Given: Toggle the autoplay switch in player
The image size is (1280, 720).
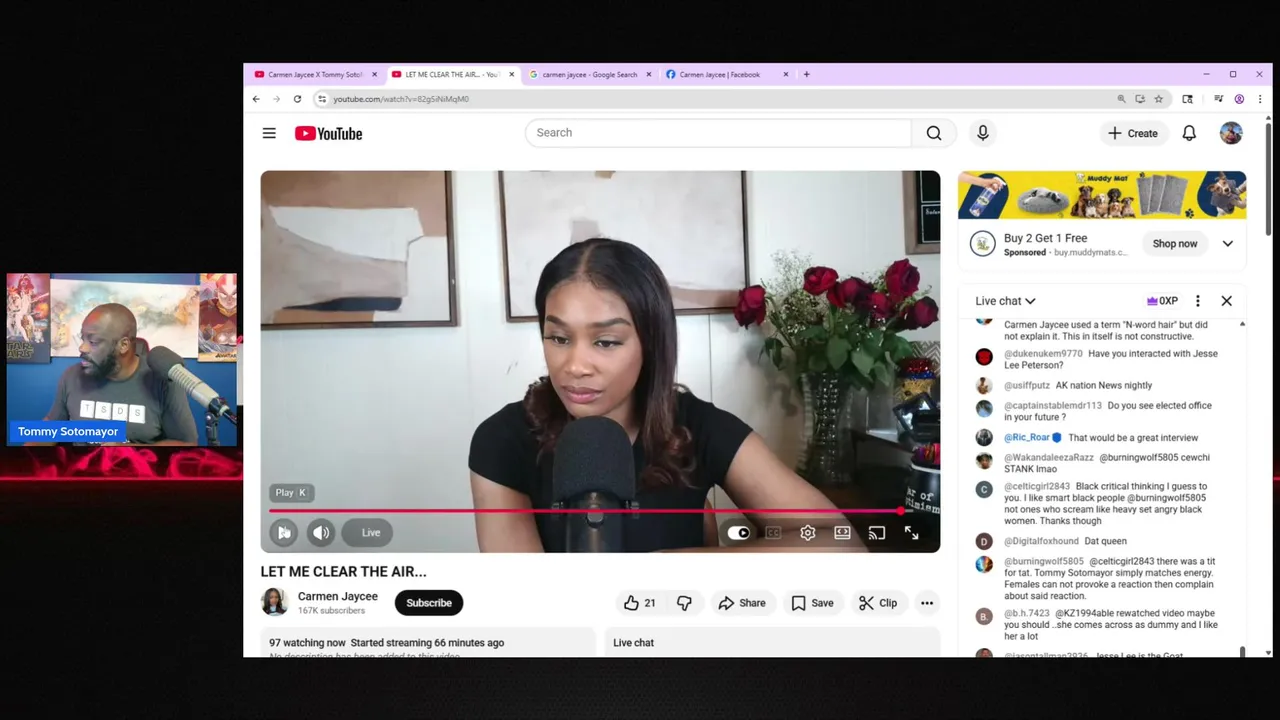Looking at the screenshot, I should click(738, 533).
